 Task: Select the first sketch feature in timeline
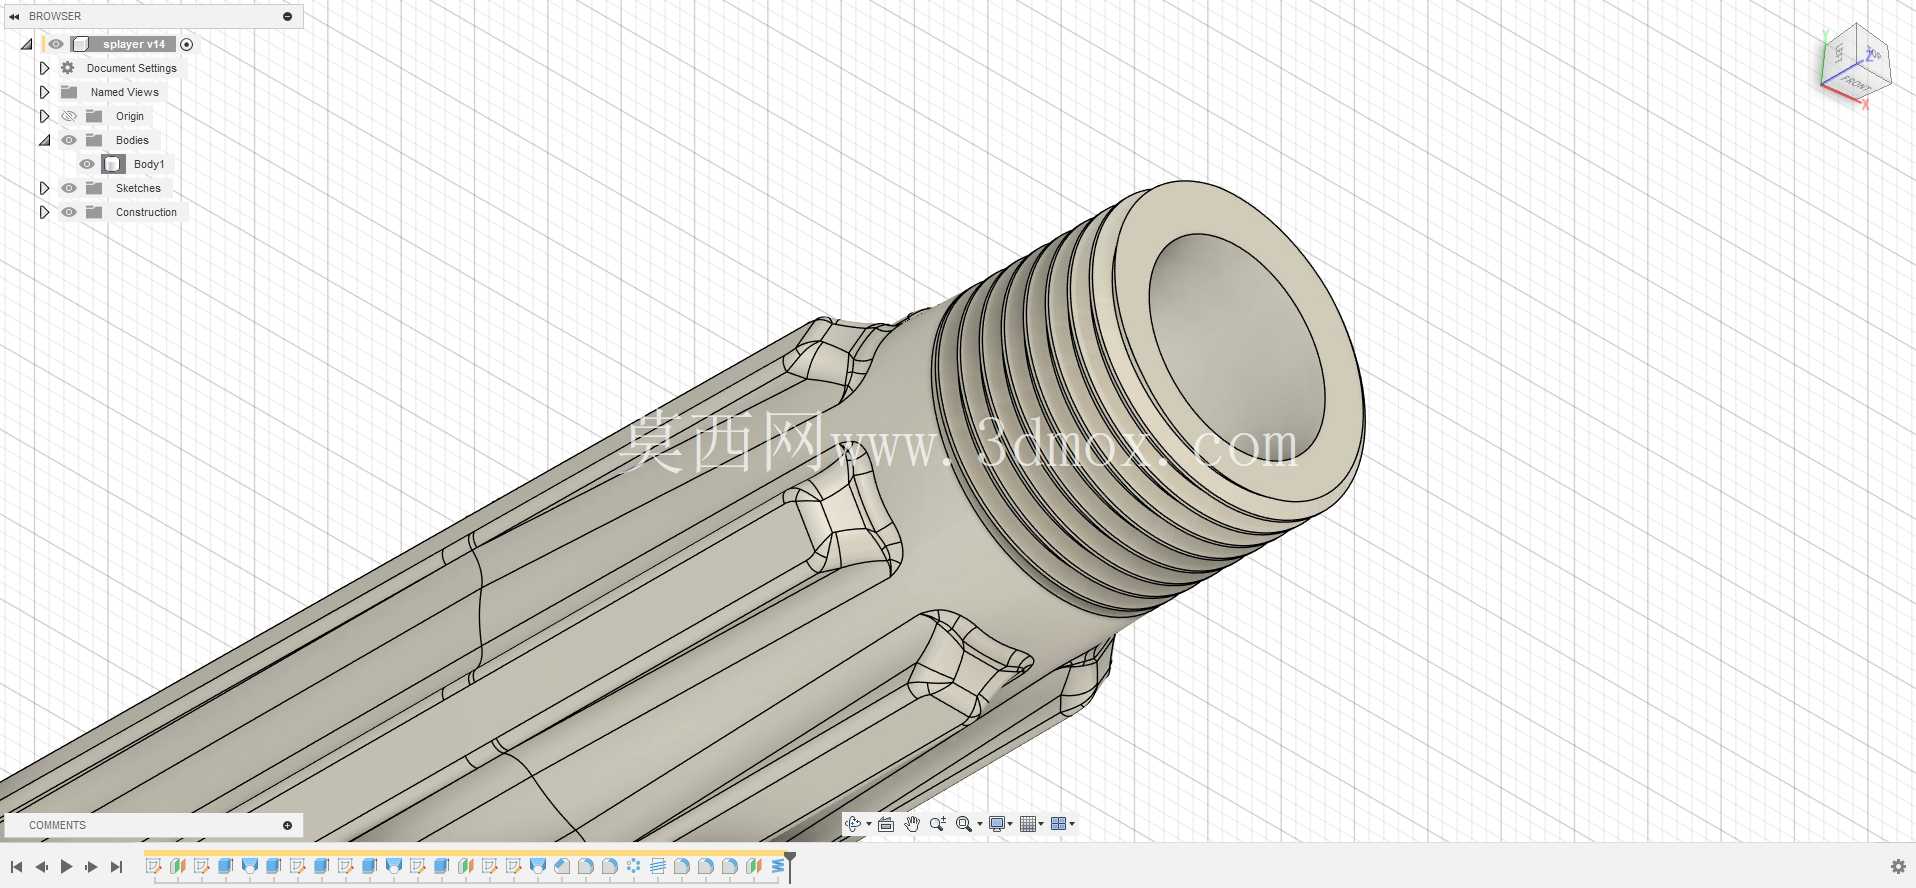(153, 866)
